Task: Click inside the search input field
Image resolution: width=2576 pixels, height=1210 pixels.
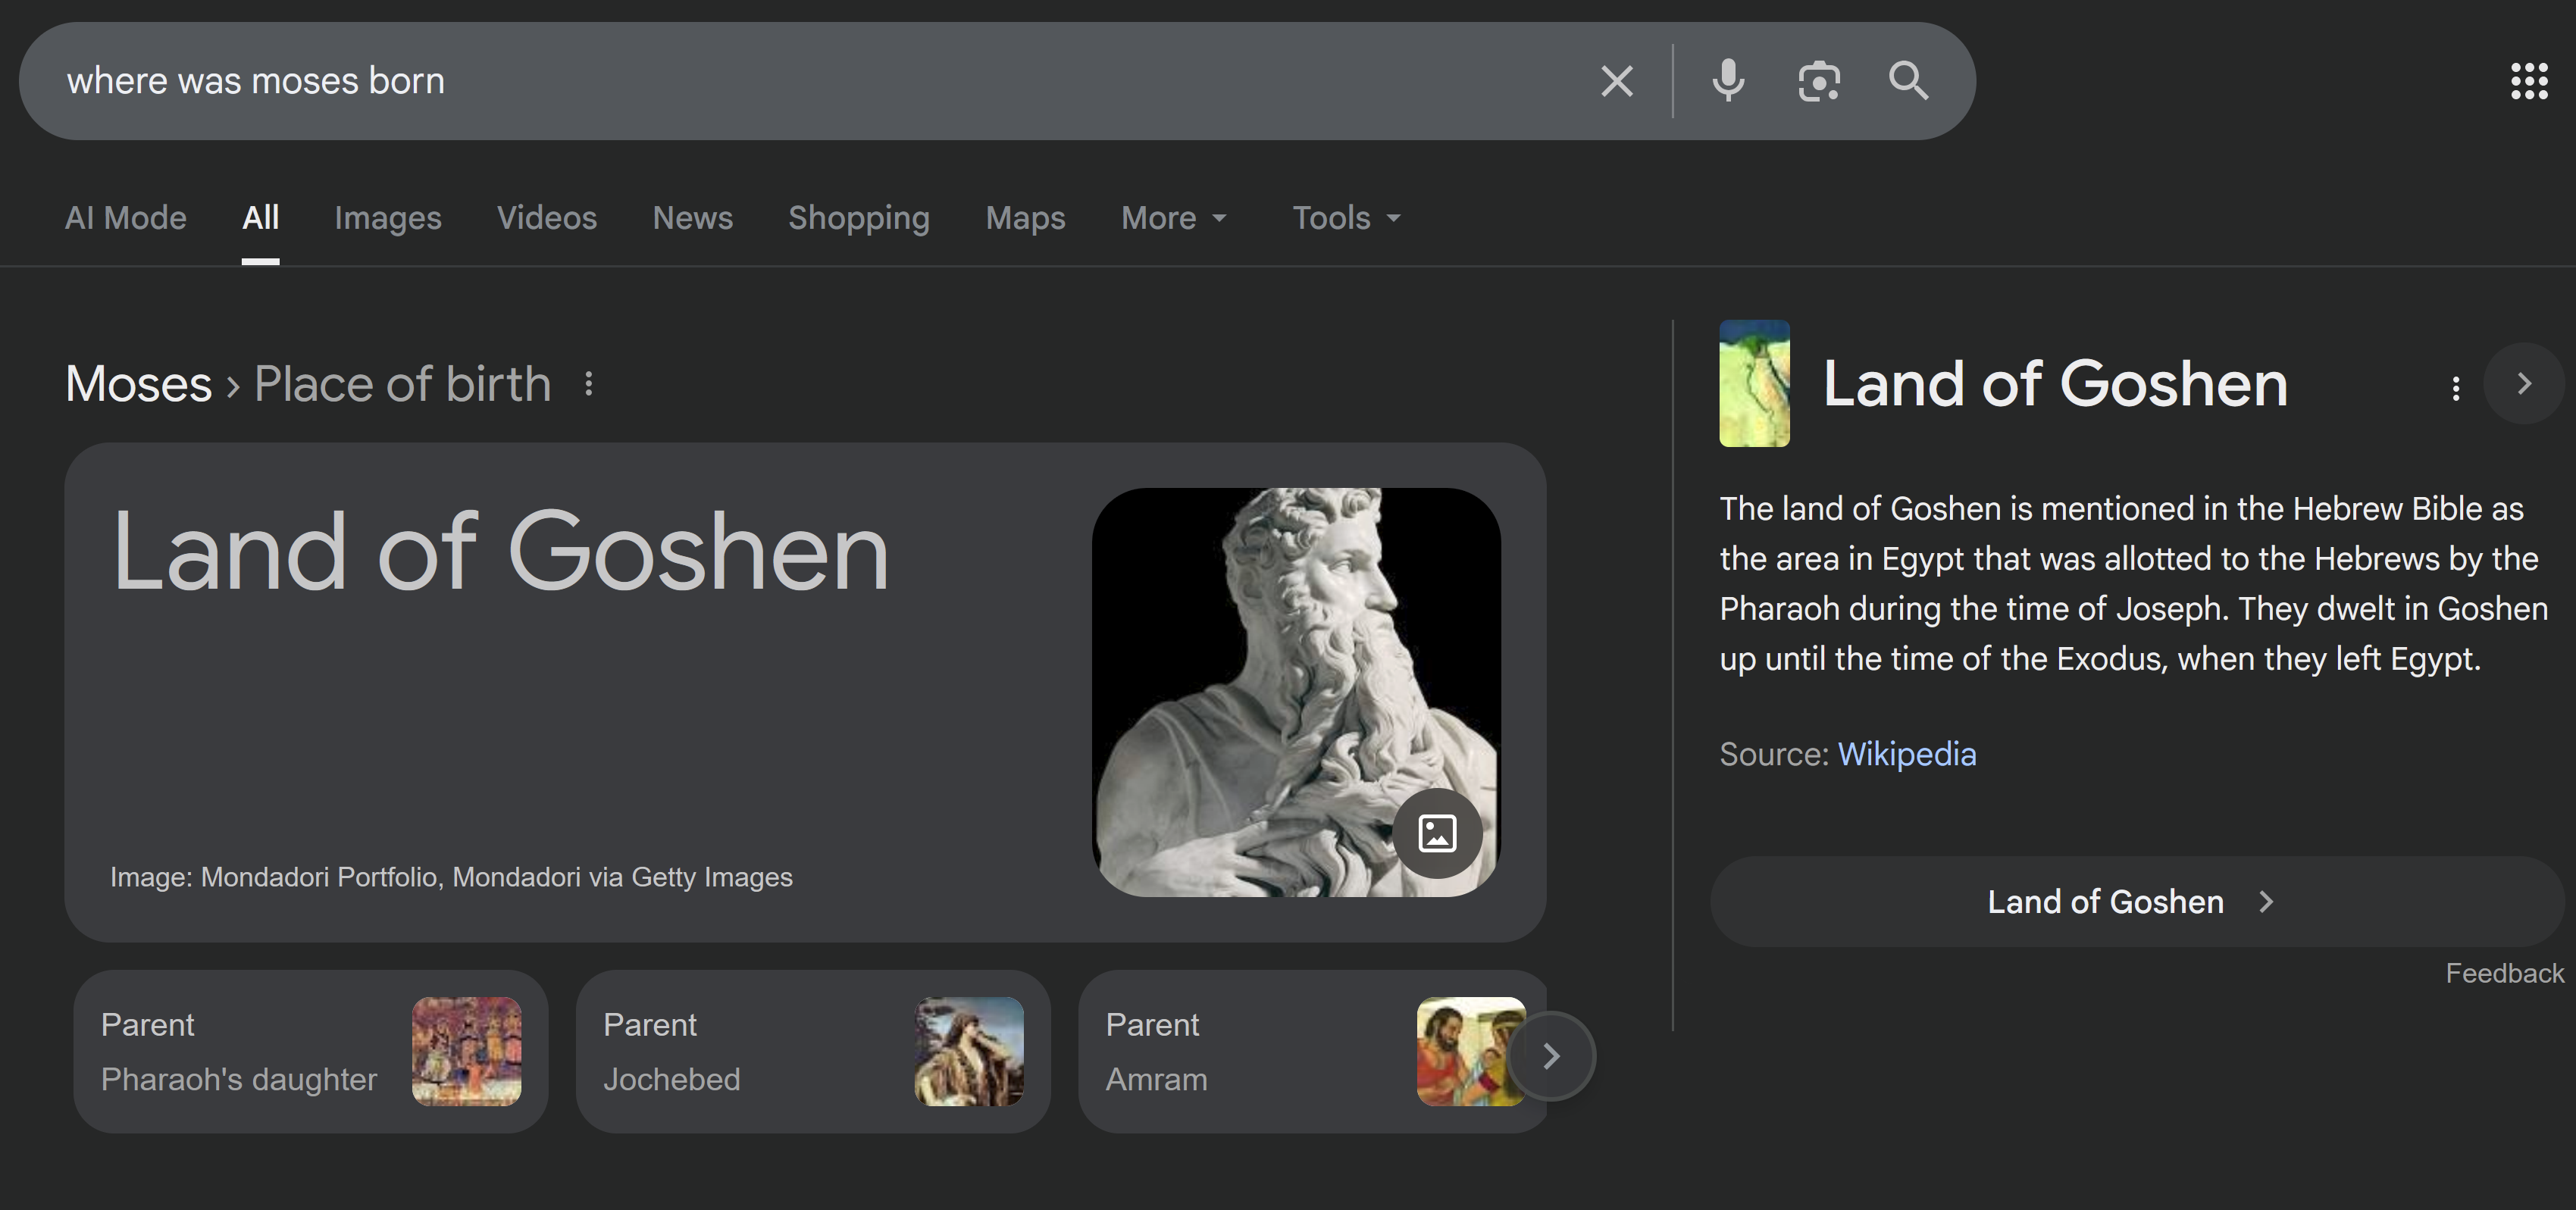Action: 800,81
